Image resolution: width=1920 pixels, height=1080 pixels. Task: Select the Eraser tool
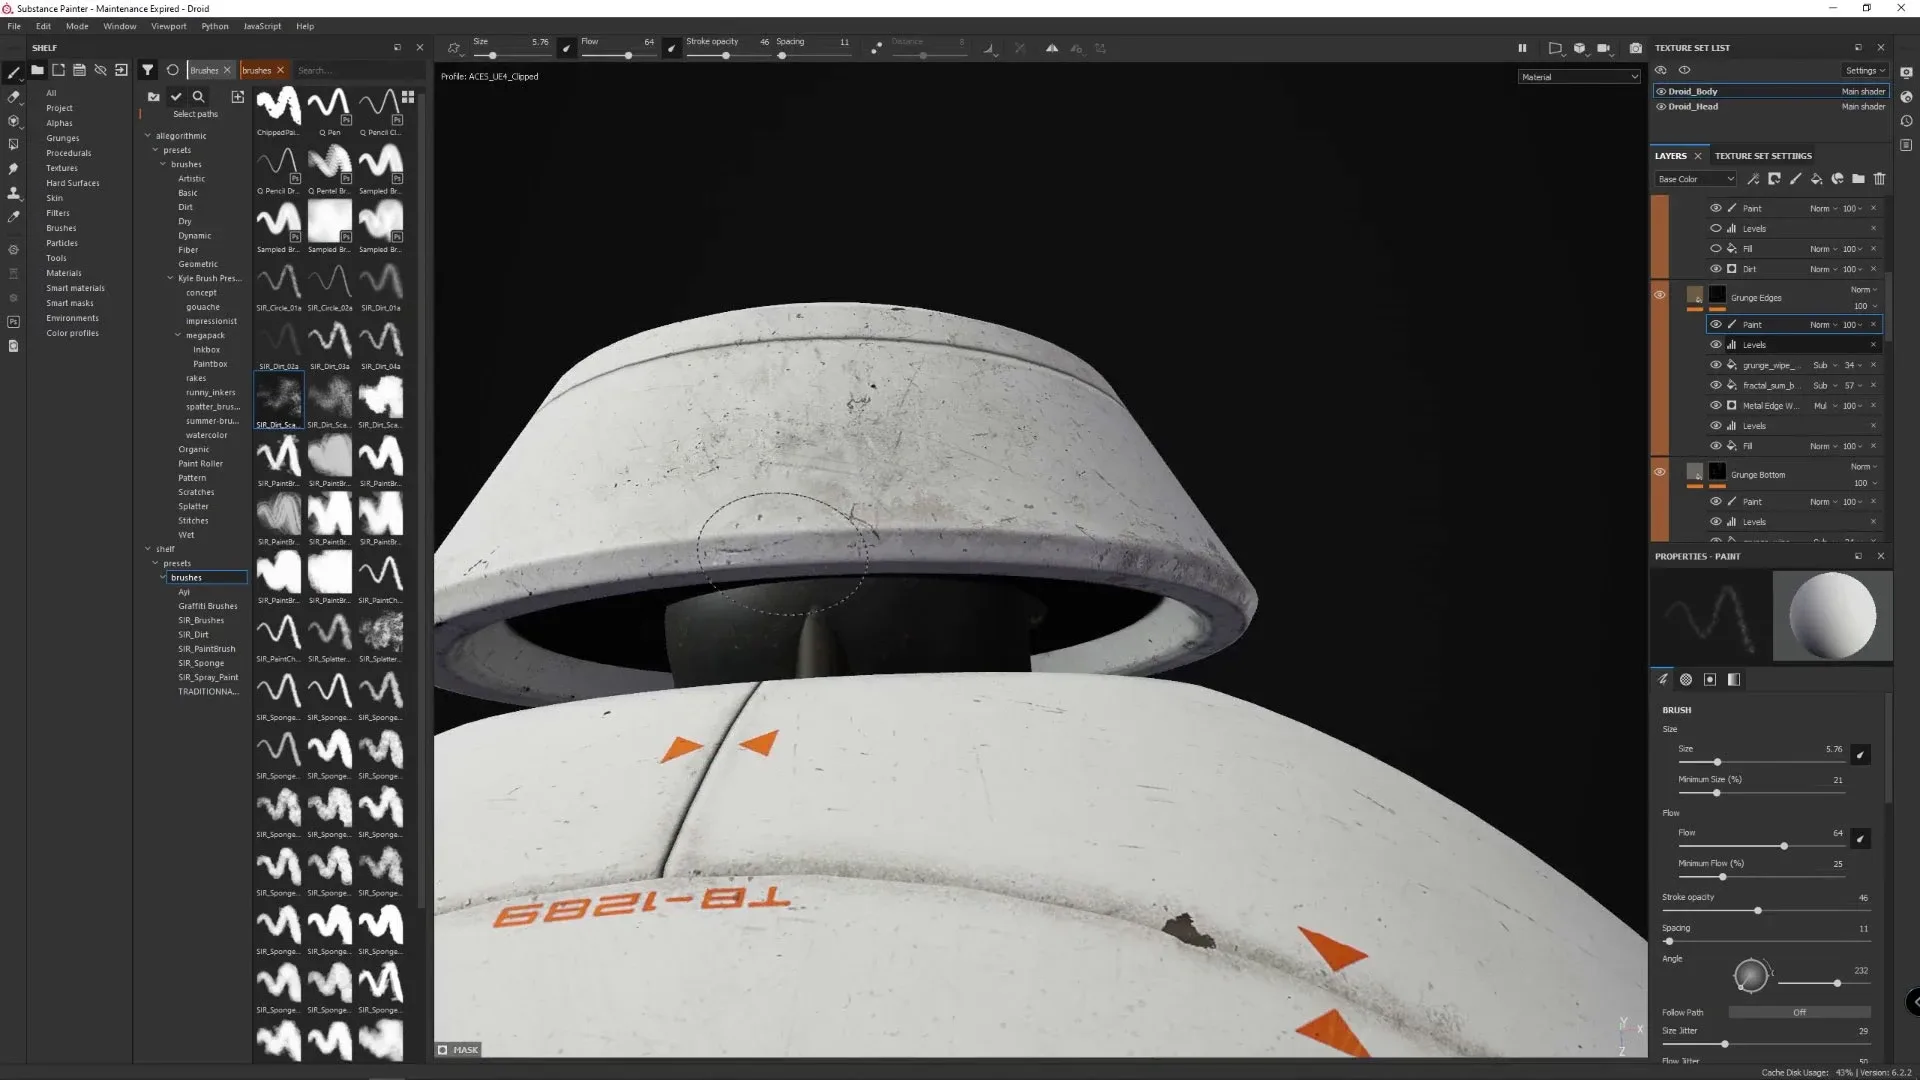pyautogui.click(x=13, y=97)
